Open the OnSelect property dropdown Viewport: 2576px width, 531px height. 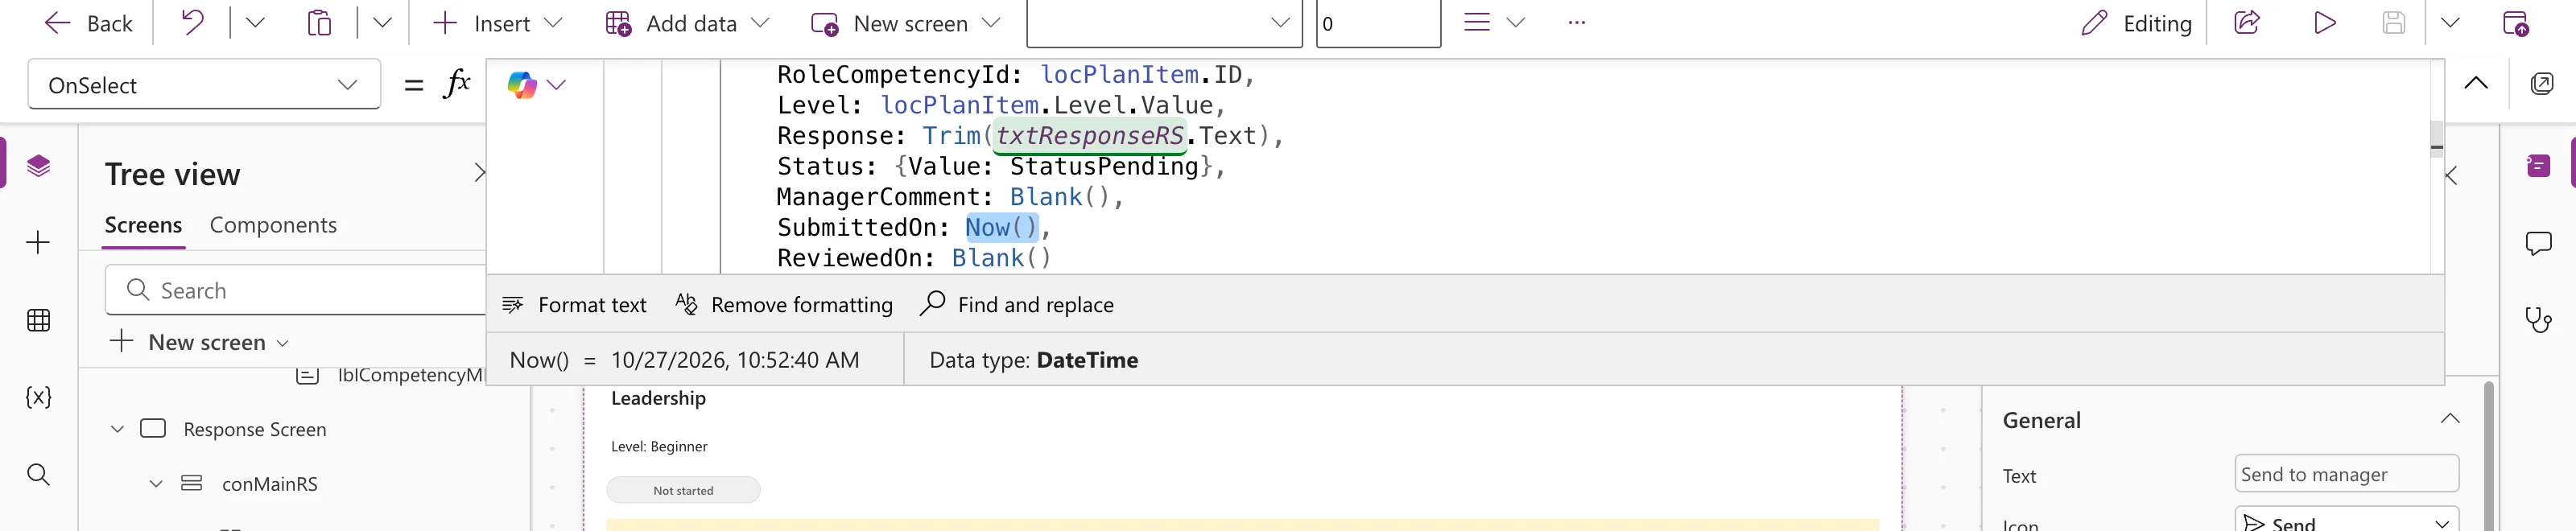tap(204, 85)
